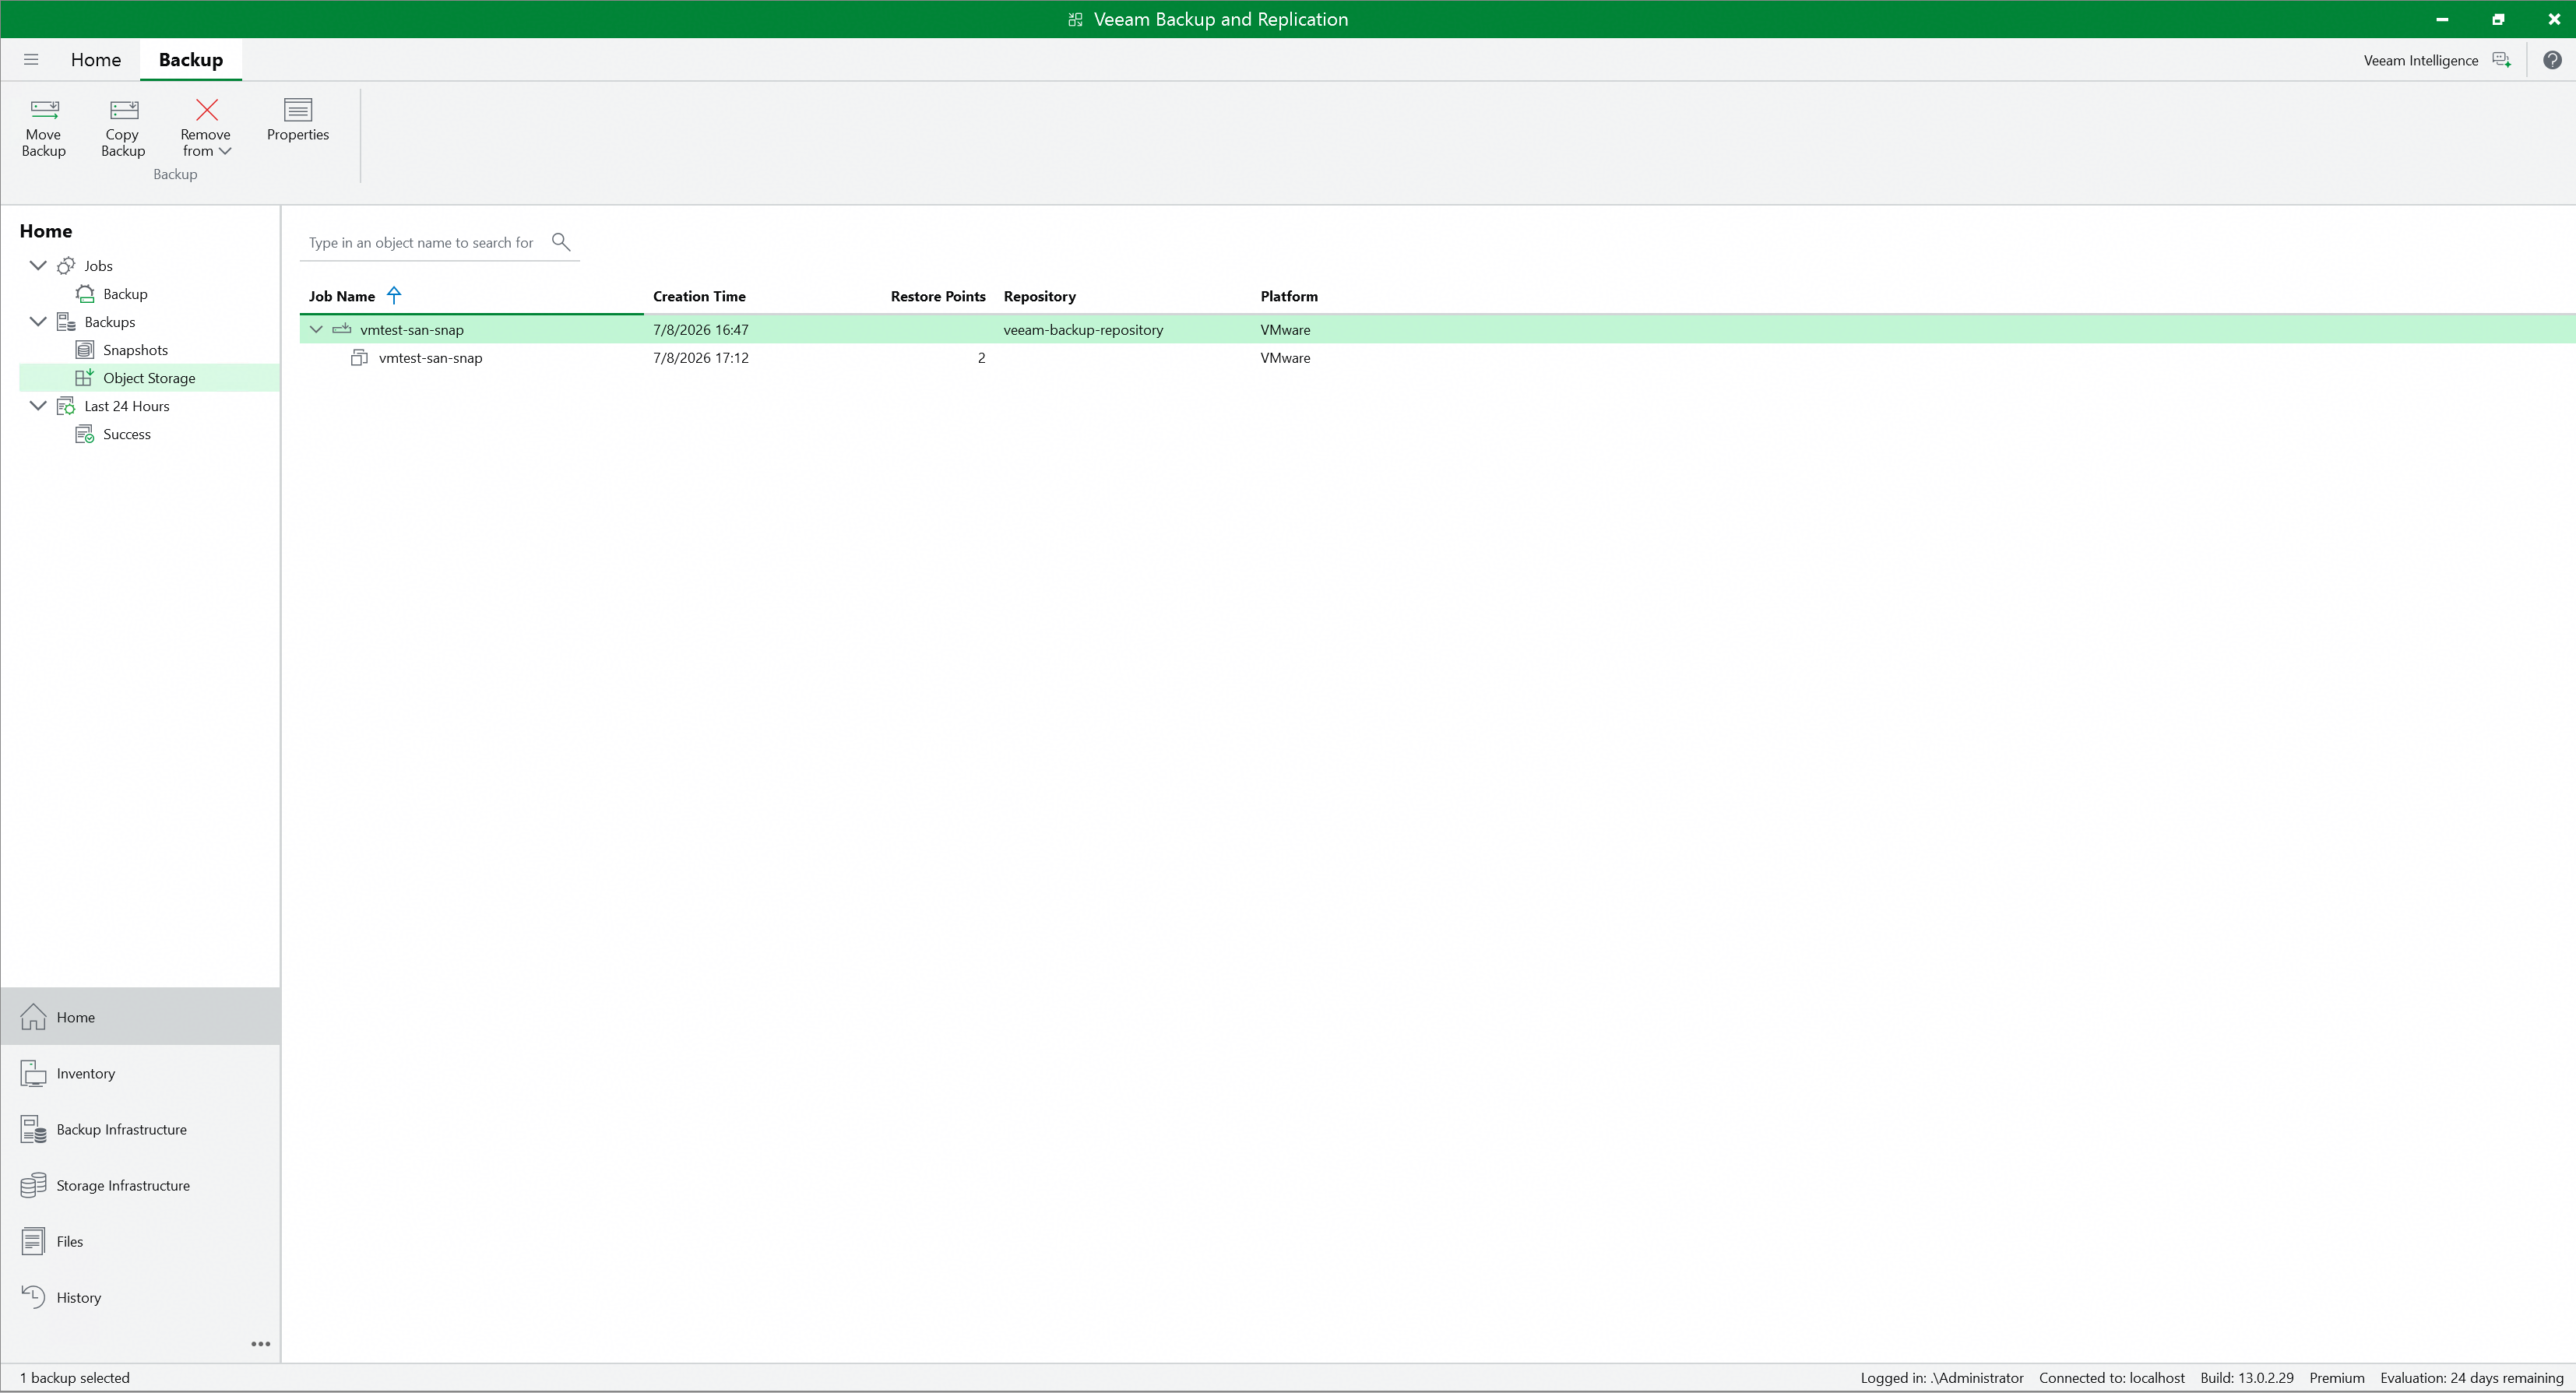Viewport: 2576px width, 1393px height.
Task: Click the Object Storage icon in tree
Action: coord(85,378)
